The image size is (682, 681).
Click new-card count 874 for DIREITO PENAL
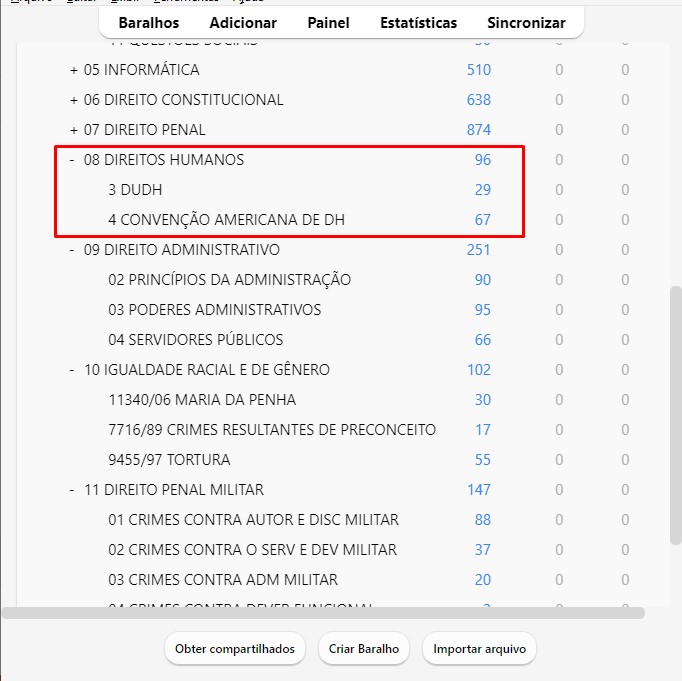coord(478,130)
